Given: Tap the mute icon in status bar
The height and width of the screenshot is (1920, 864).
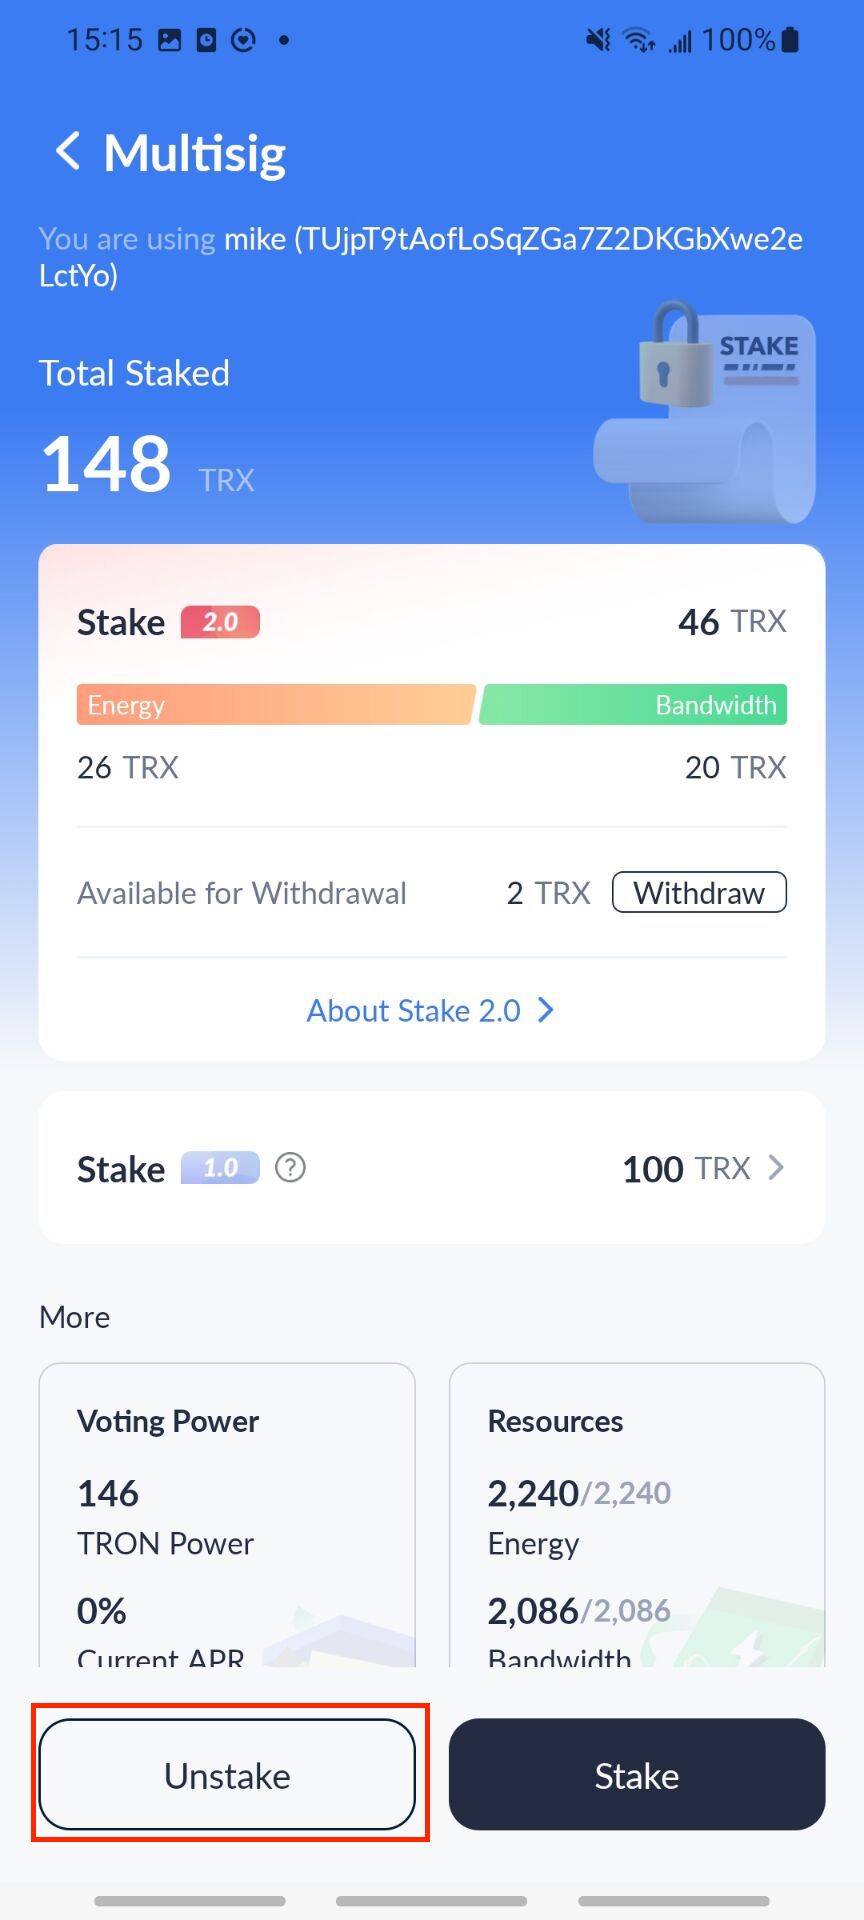Looking at the screenshot, I should click(x=598, y=40).
